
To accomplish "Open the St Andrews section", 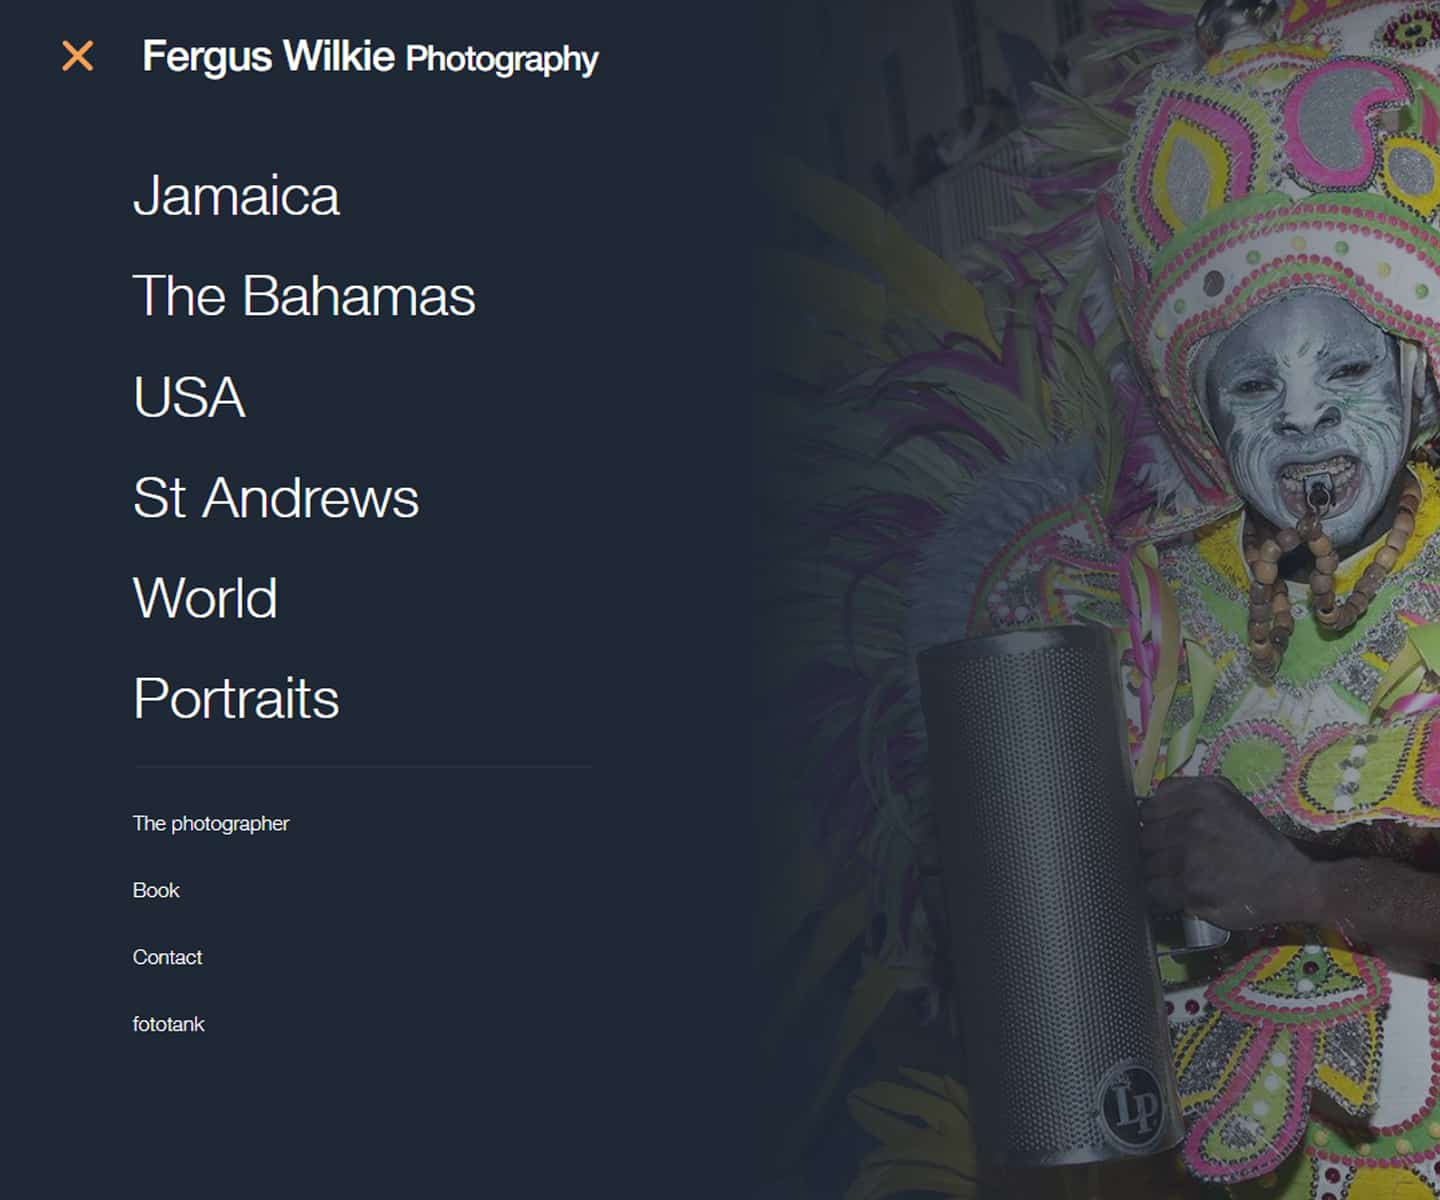I will [276, 497].
